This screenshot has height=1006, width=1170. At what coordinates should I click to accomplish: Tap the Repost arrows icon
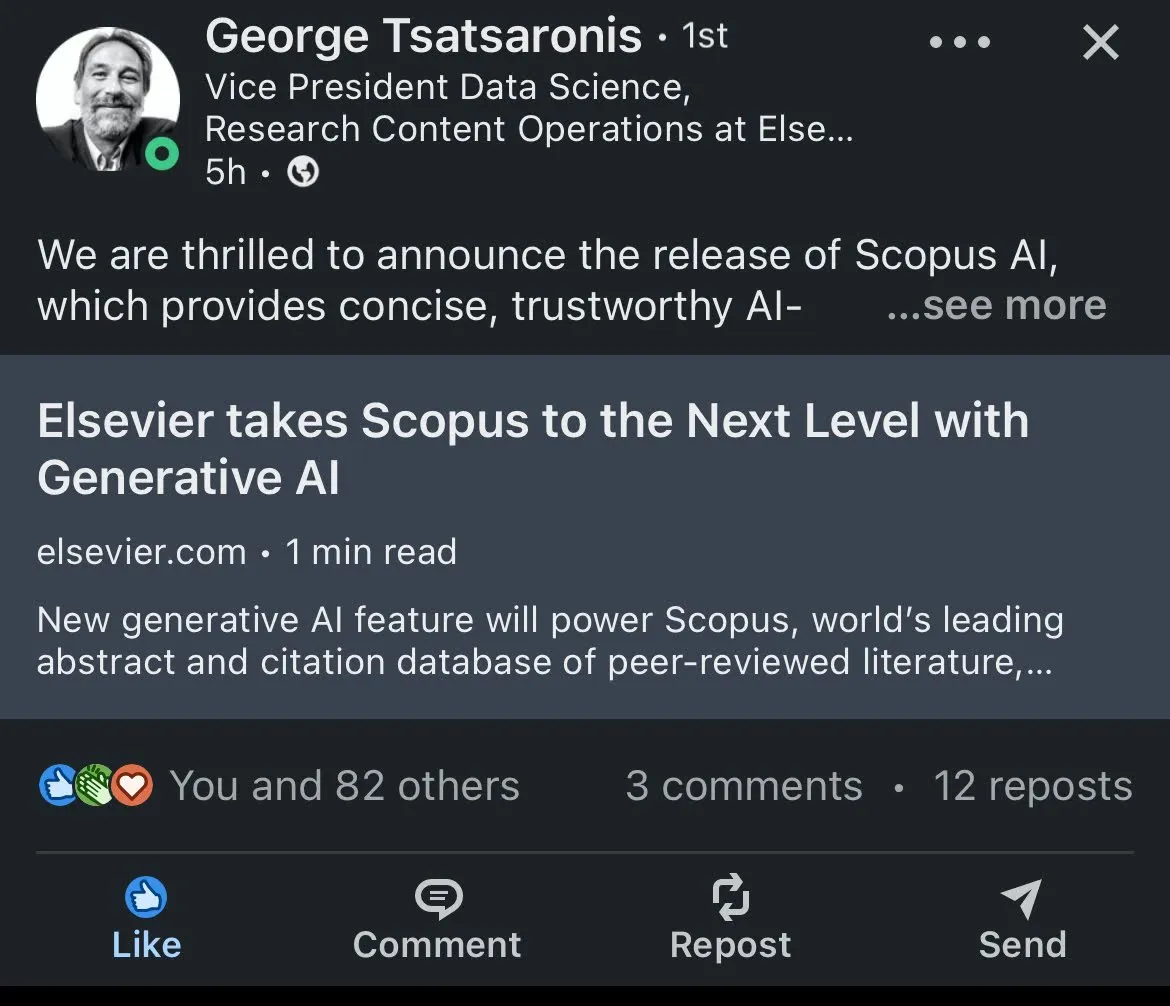coord(730,898)
